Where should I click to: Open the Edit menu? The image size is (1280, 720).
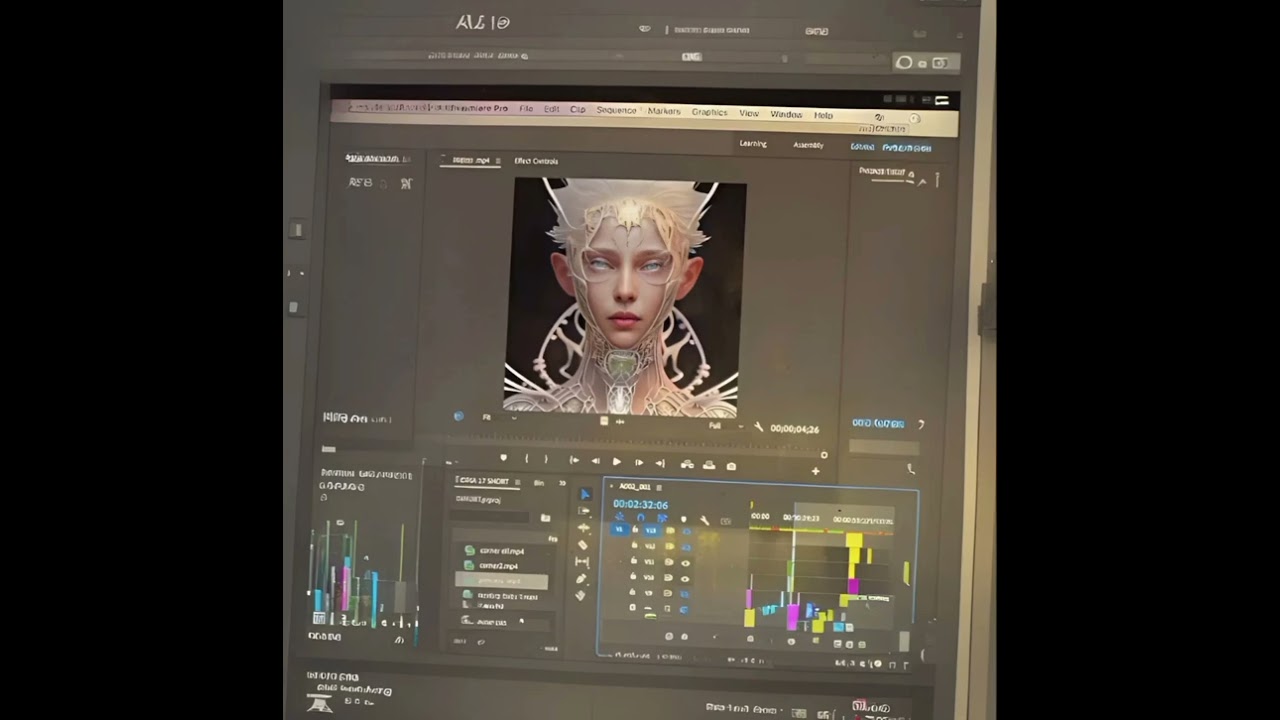(x=551, y=109)
